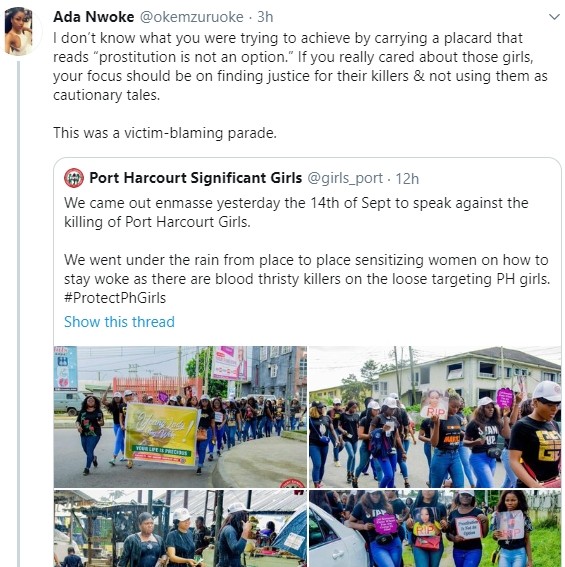
Task: Open tweet options chevron menu
Action: (554, 17)
